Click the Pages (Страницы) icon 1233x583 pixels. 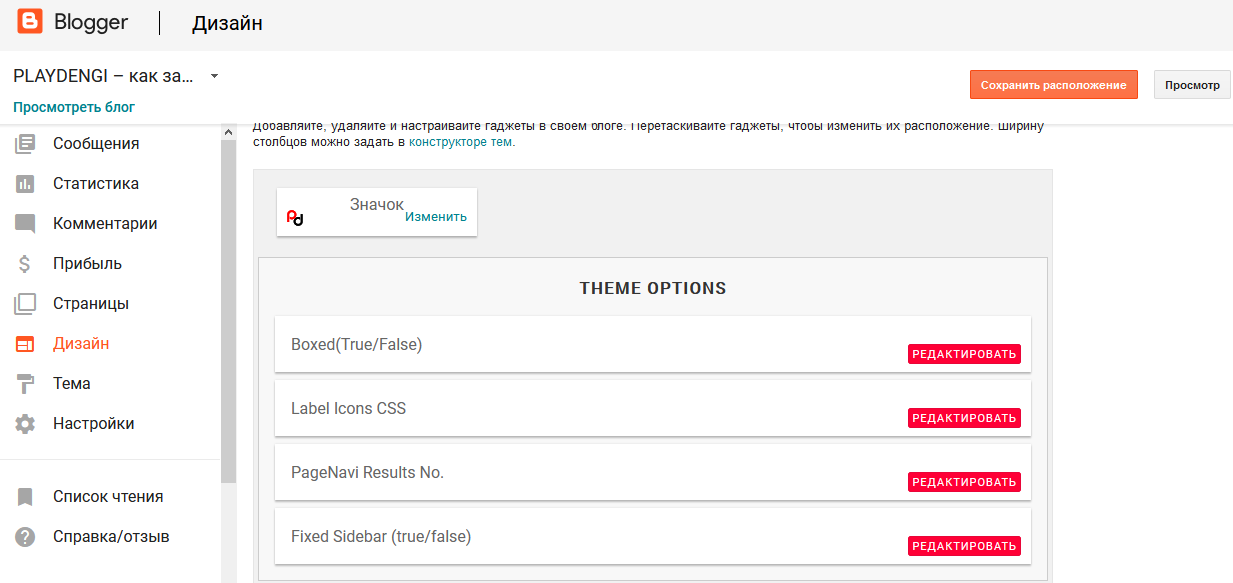coord(25,304)
